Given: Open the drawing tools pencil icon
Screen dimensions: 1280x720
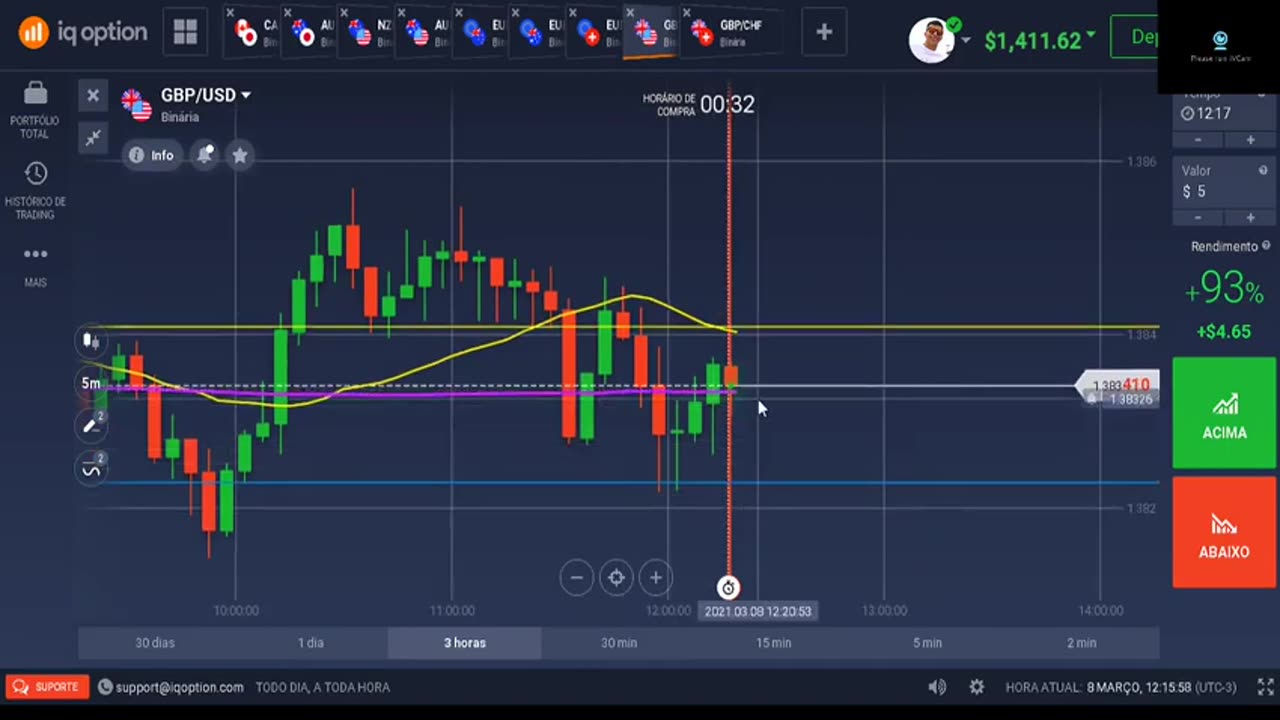Looking at the screenshot, I should coord(91,426).
